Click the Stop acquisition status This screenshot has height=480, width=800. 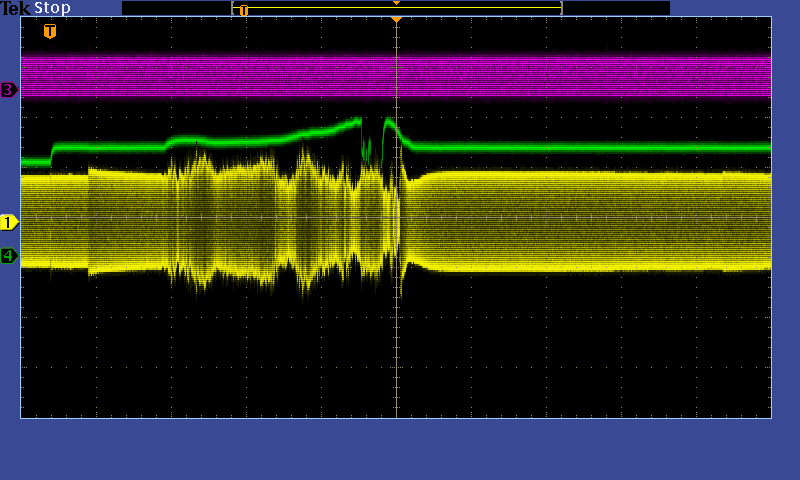[53, 8]
